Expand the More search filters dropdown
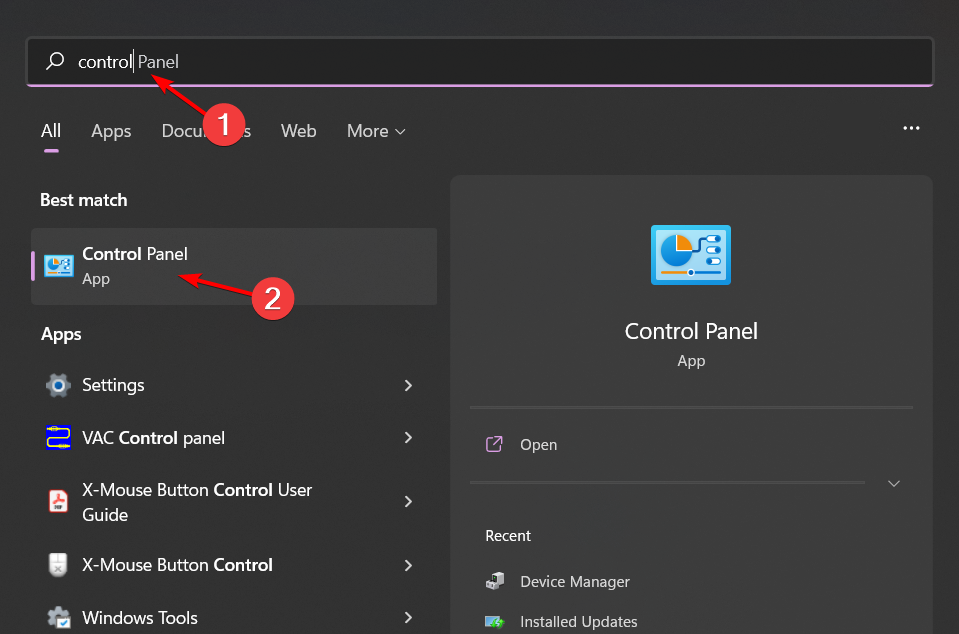The image size is (959, 634). tap(375, 131)
